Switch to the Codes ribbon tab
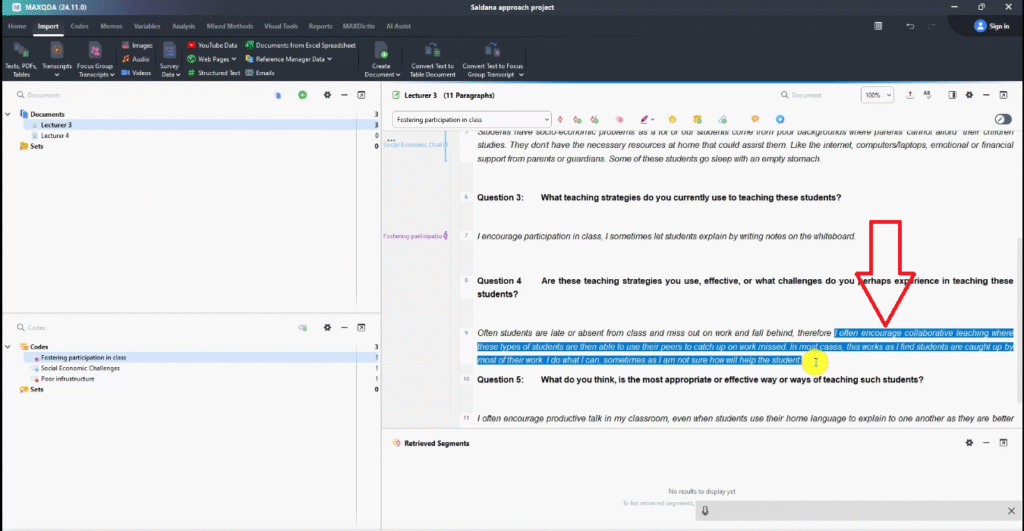Image resolution: width=1024 pixels, height=531 pixels. (x=78, y=26)
